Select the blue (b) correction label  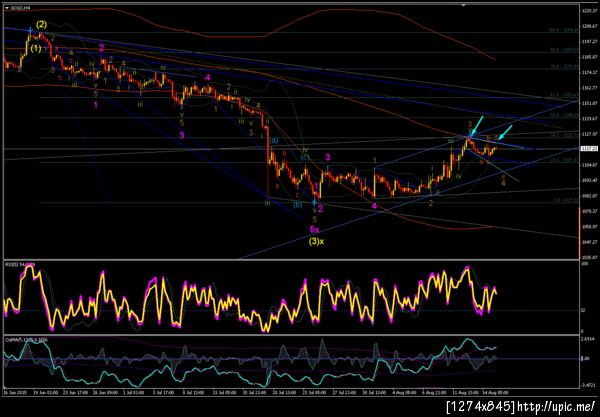tap(298, 205)
